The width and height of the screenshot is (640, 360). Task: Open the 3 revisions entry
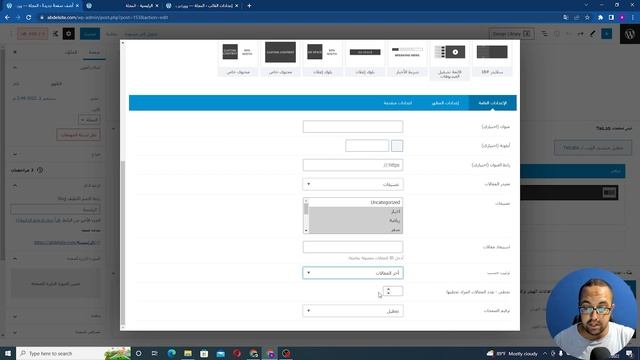click(27, 170)
